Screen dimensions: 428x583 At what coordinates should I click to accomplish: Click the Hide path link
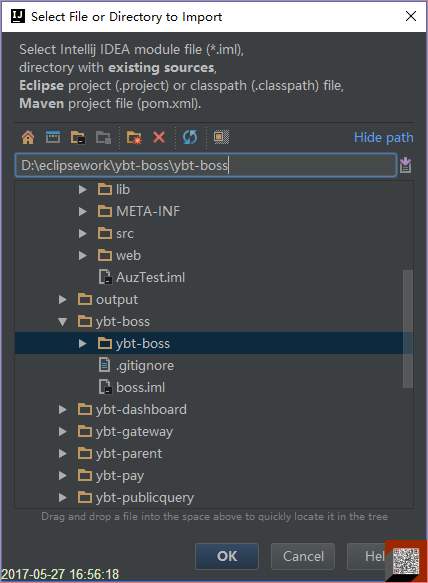[x=383, y=138]
